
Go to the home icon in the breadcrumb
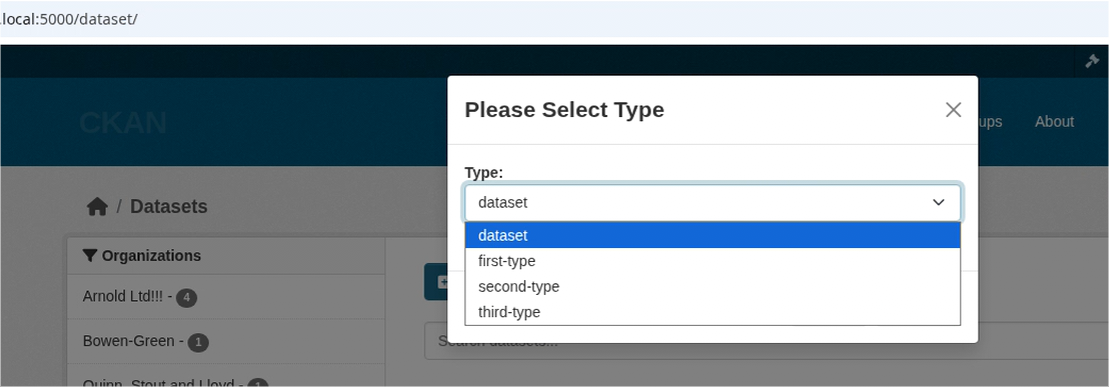click(x=97, y=207)
